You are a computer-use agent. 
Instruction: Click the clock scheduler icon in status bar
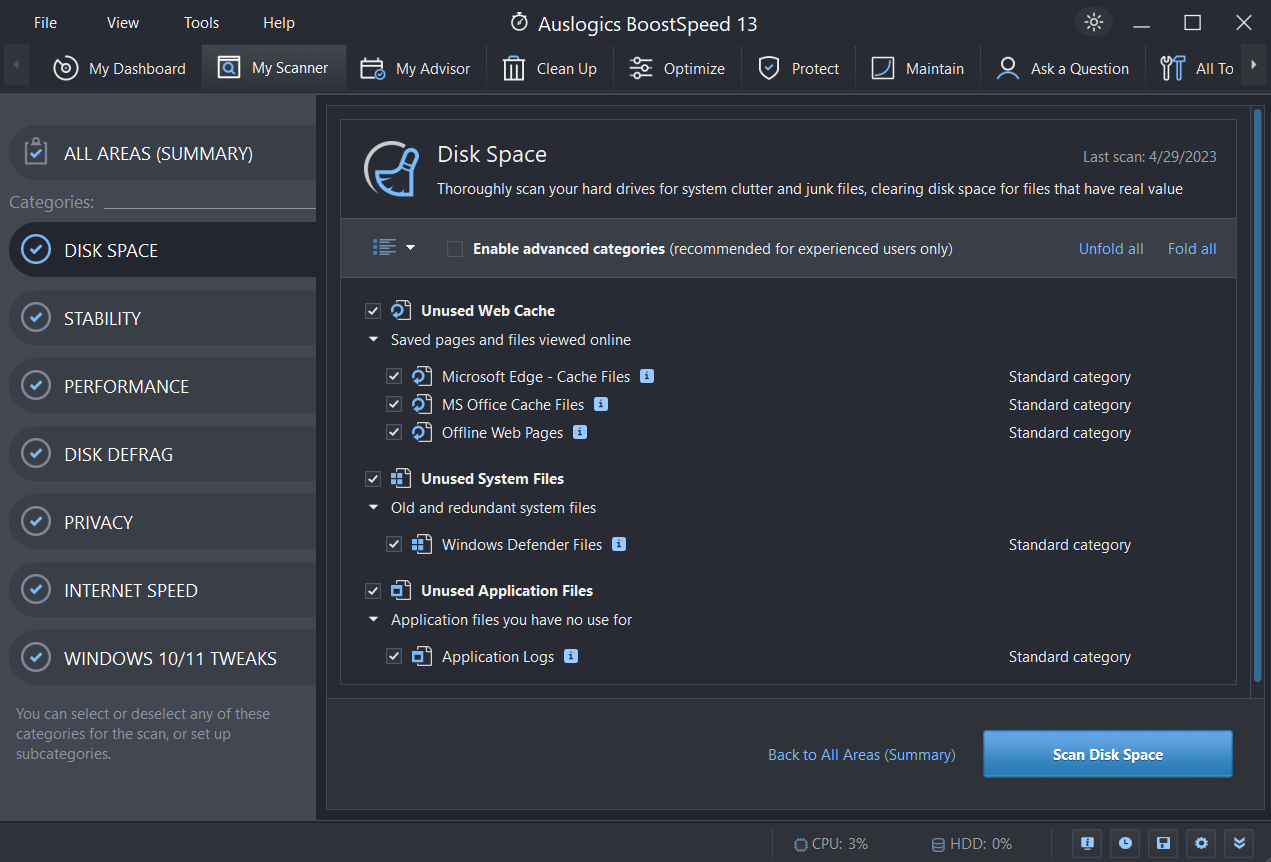coord(1125,843)
